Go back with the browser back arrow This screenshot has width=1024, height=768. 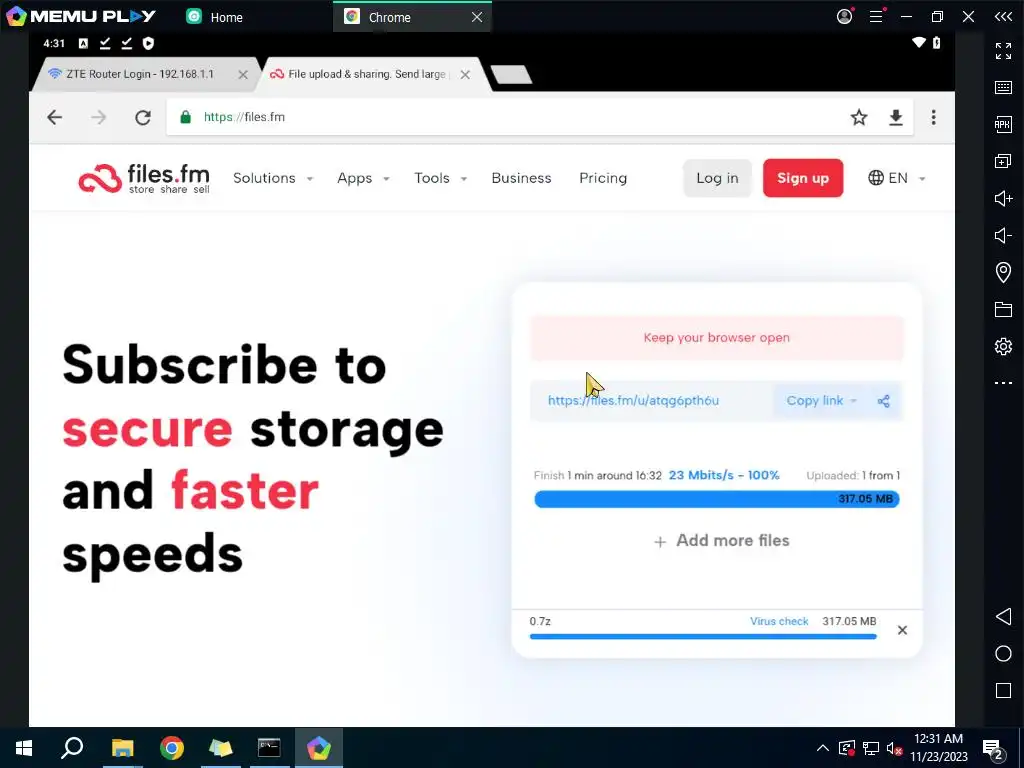click(x=55, y=118)
